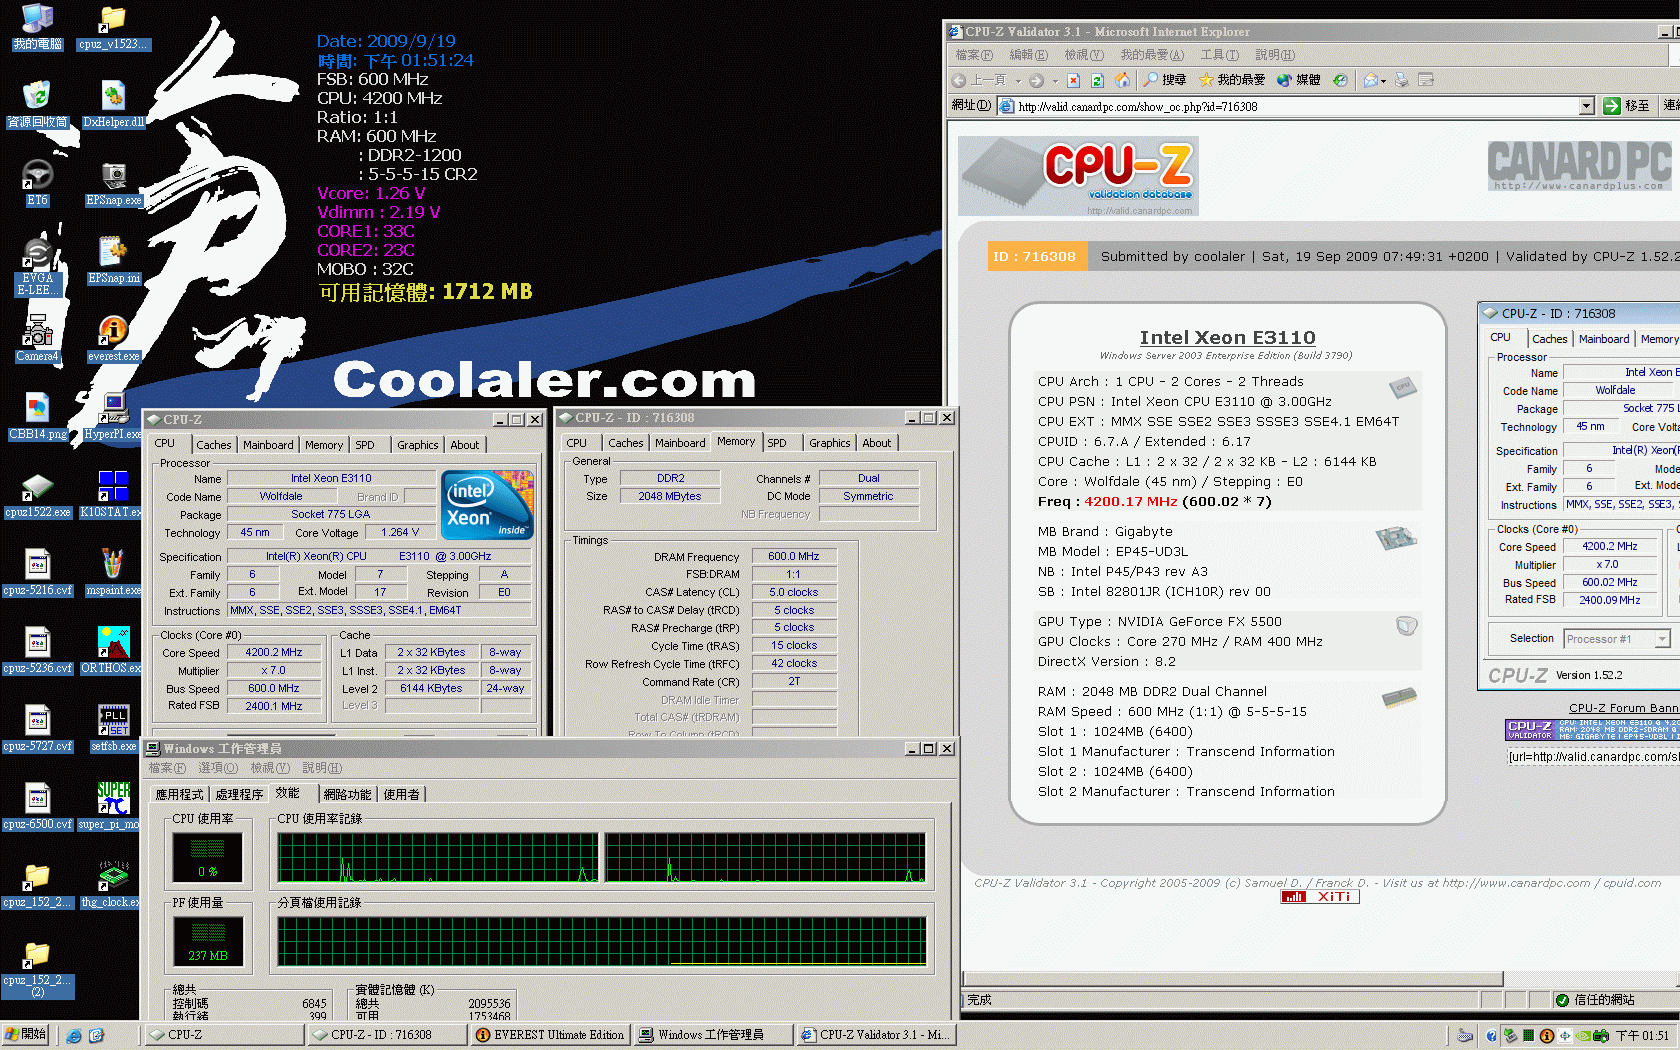Open the My Computer desktop icon
Image resolution: width=1680 pixels, height=1050 pixels.
pyautogui.click(x=38, y=27)
